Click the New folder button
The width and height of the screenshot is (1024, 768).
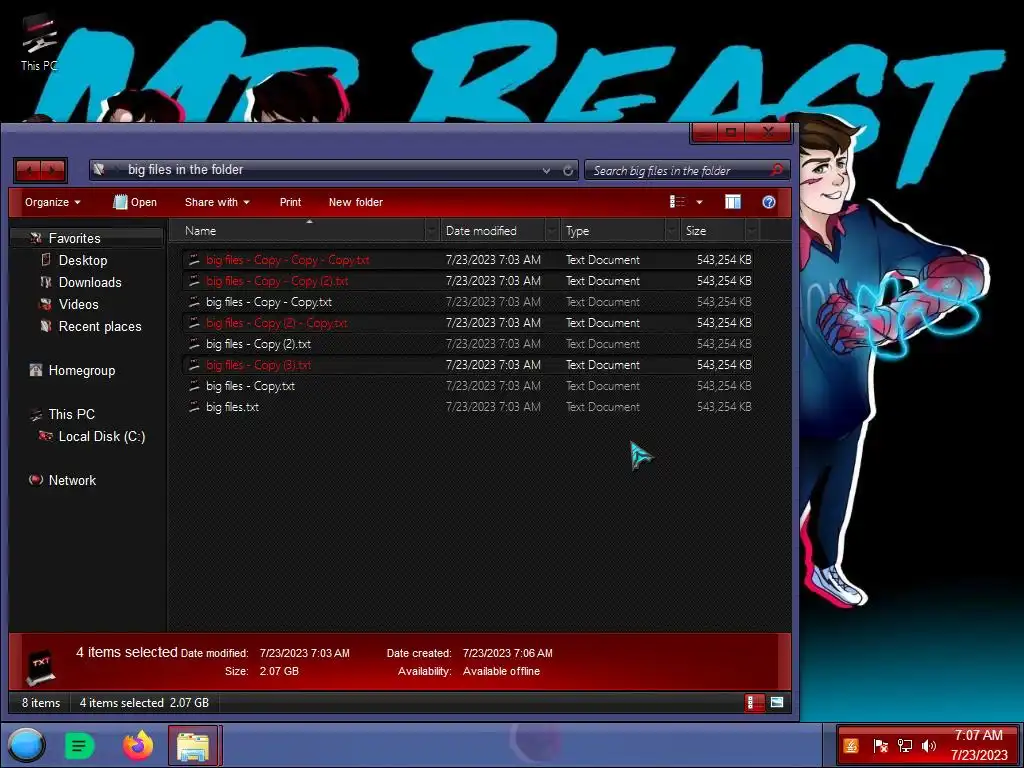tap(356, 202)
